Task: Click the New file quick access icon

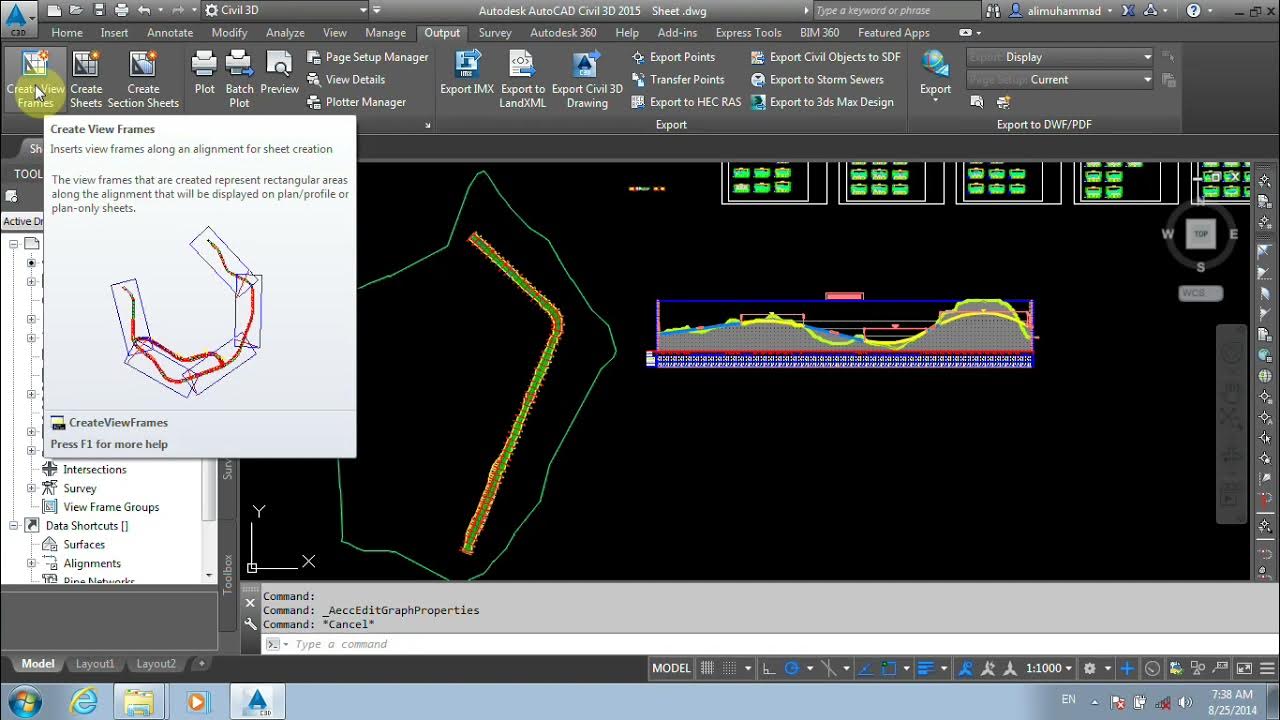Action: pos(54,11)
